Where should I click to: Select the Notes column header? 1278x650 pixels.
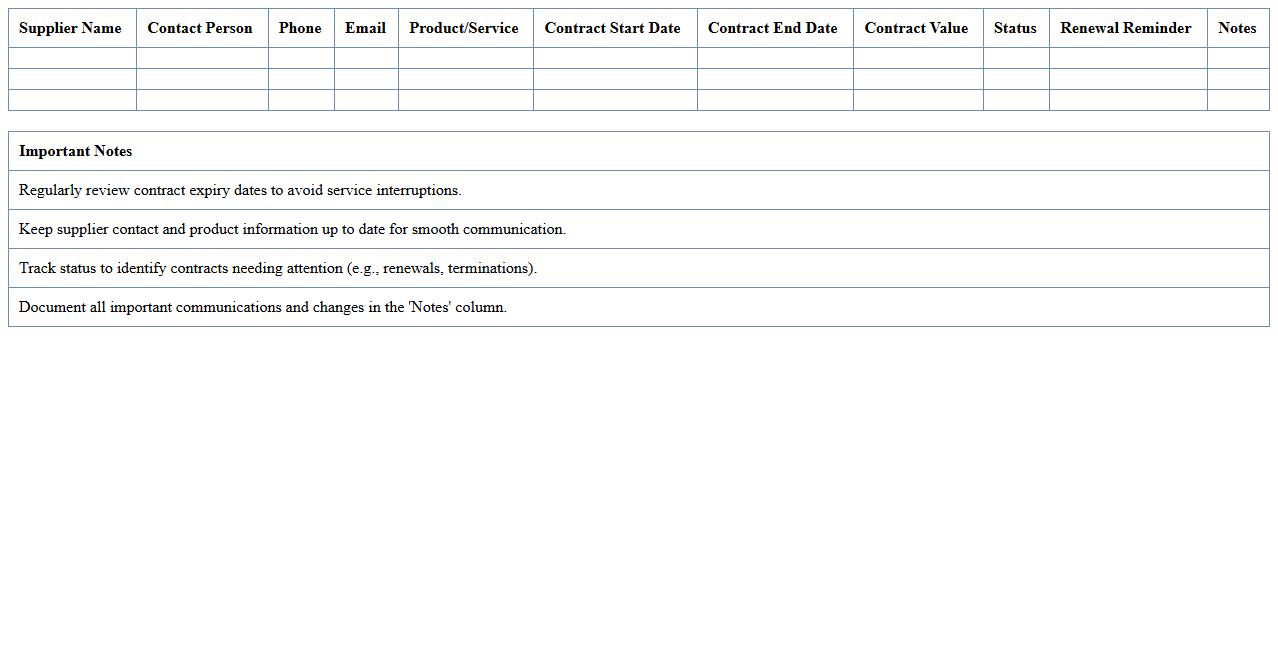click(1237, 28)
